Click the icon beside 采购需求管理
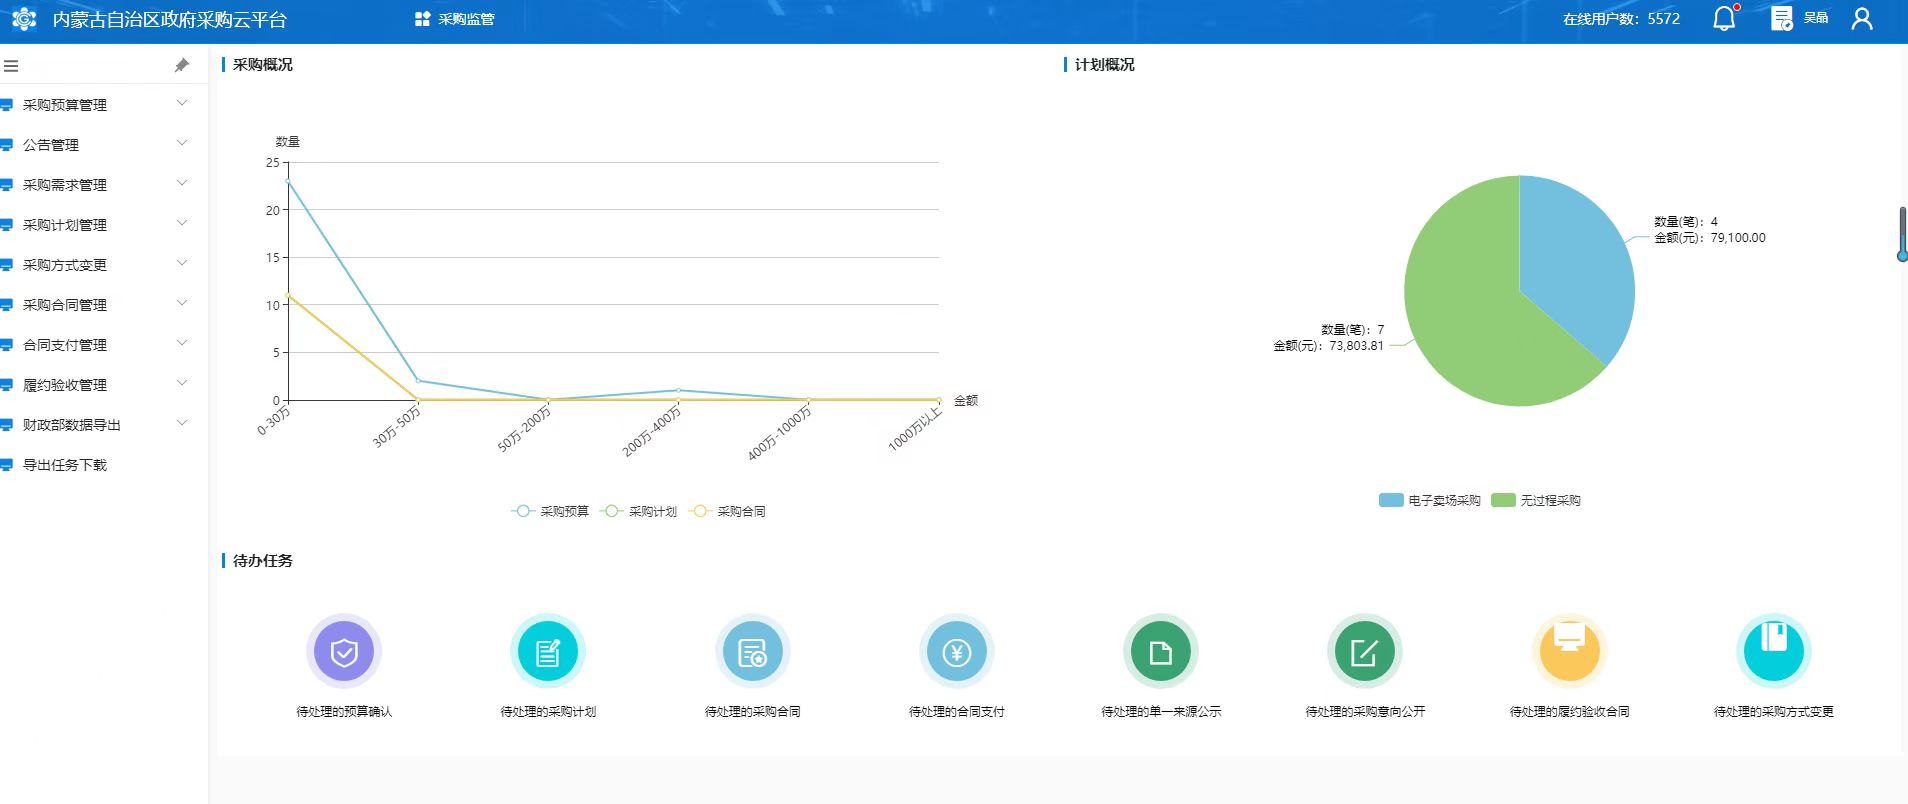 coord(6,185)
